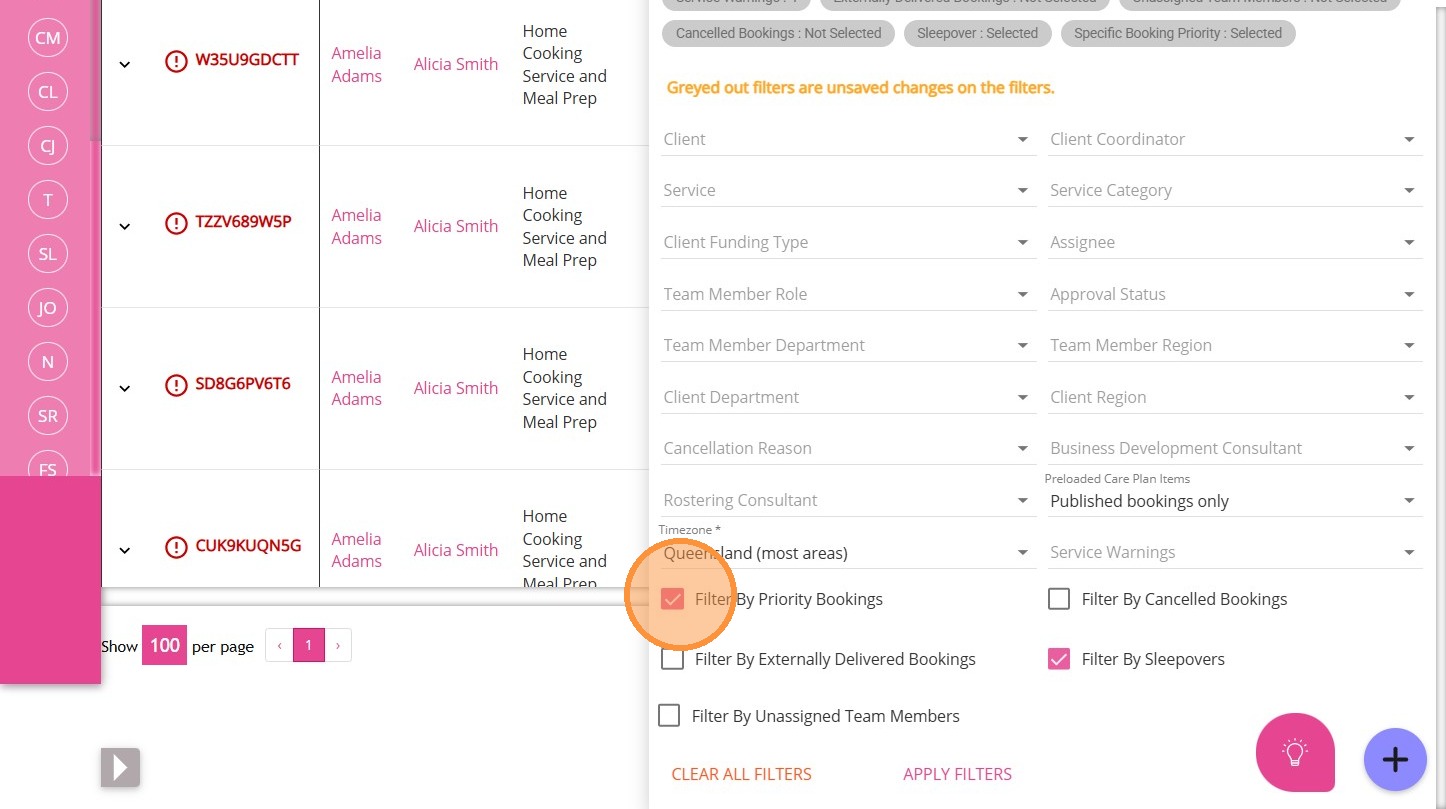Open the JO avatar in sidebar
The width and height of the screenshot is (1446, 809).
click(x=47, y=308)
